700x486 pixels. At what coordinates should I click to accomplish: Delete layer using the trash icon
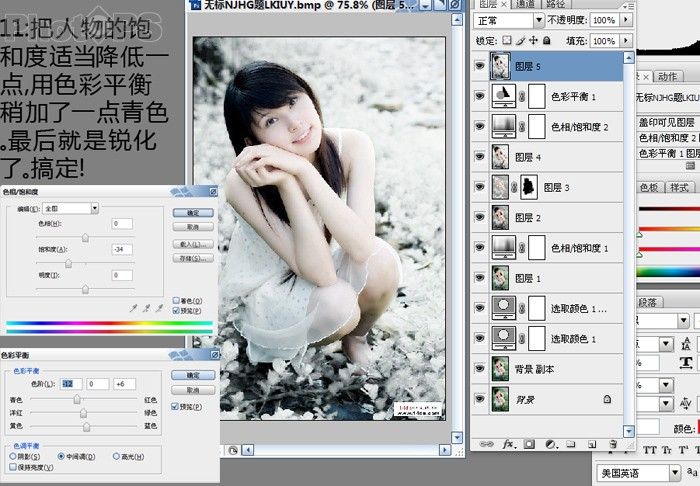pos(613,444)
